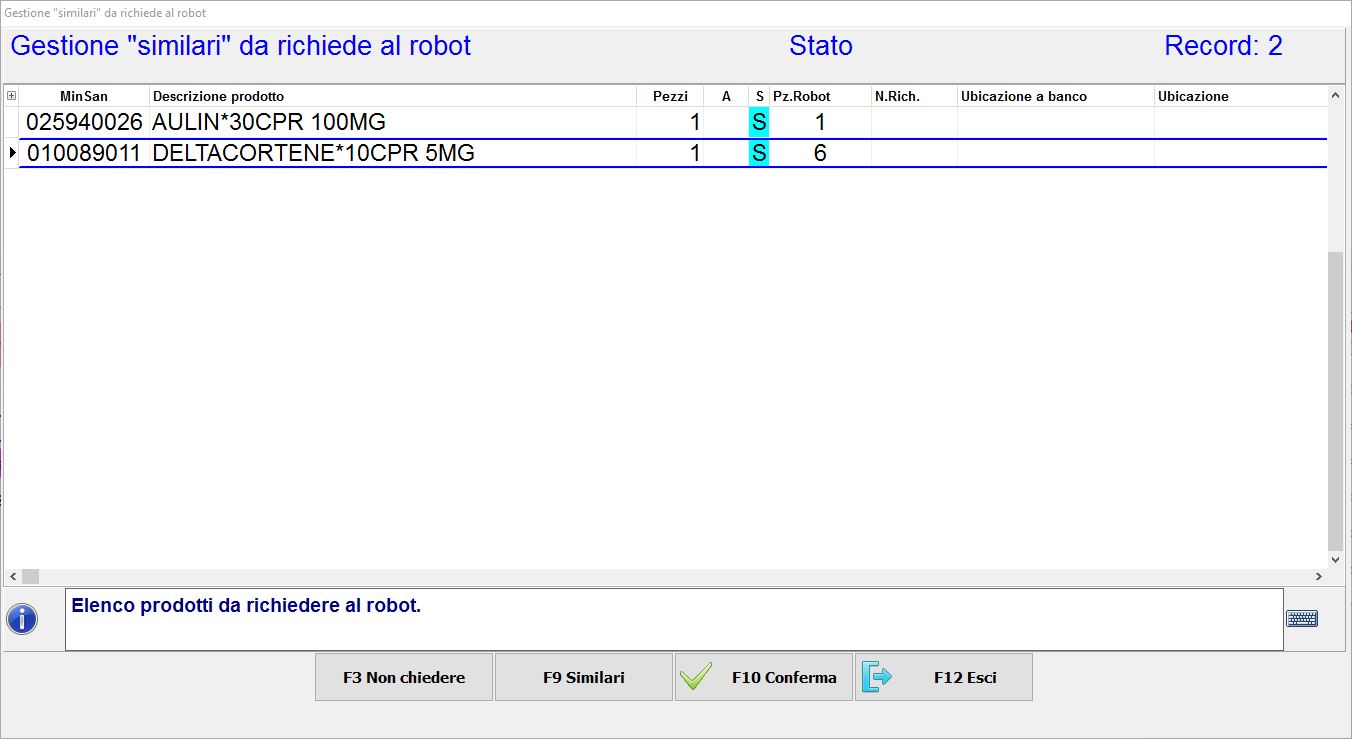The image size is (1352, 739).
Task: Click the green checkmark on F10 Conferma
Action: [x=696, y=677]
